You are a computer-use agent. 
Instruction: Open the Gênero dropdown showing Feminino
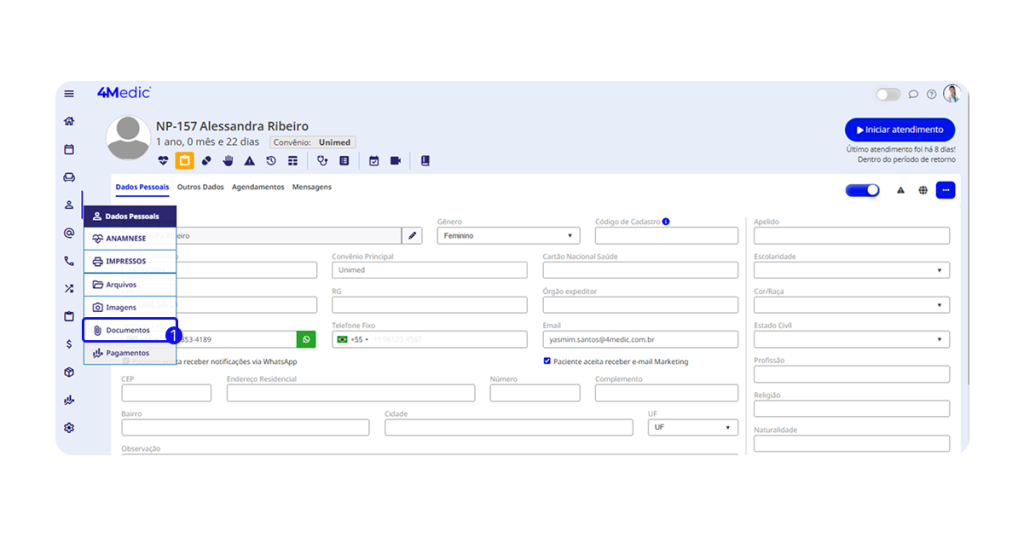[508, 236]
